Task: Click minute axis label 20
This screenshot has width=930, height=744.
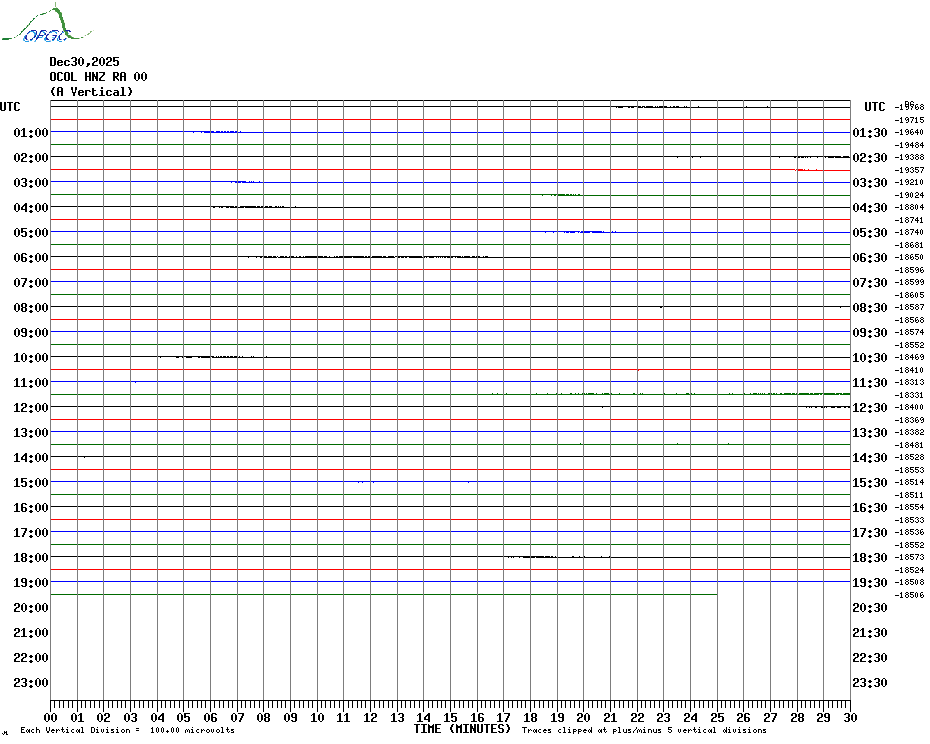Action: point(584,718)
